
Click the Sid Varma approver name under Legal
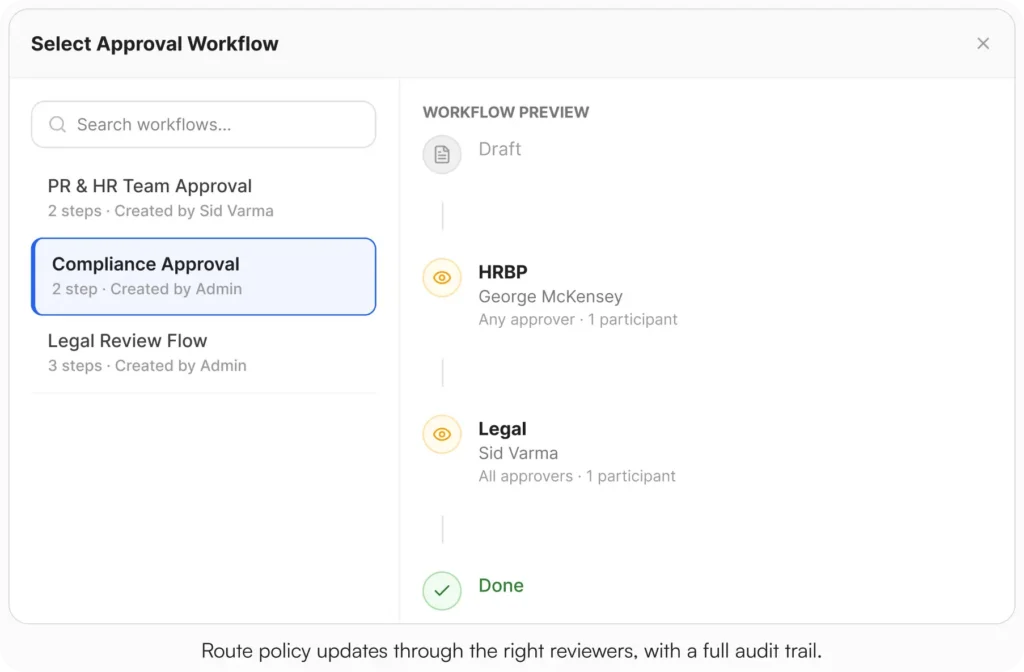[x=519, y=453]
